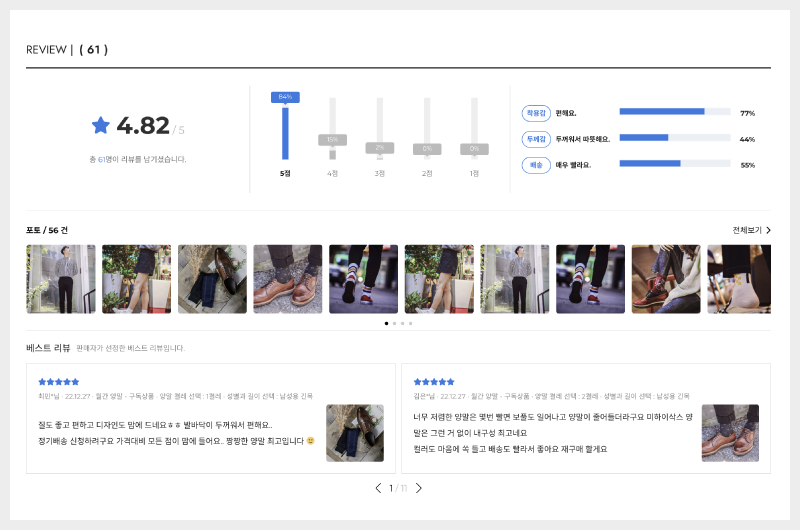Click the 61 reviews count link
The image size is (800, 530).
93,49
